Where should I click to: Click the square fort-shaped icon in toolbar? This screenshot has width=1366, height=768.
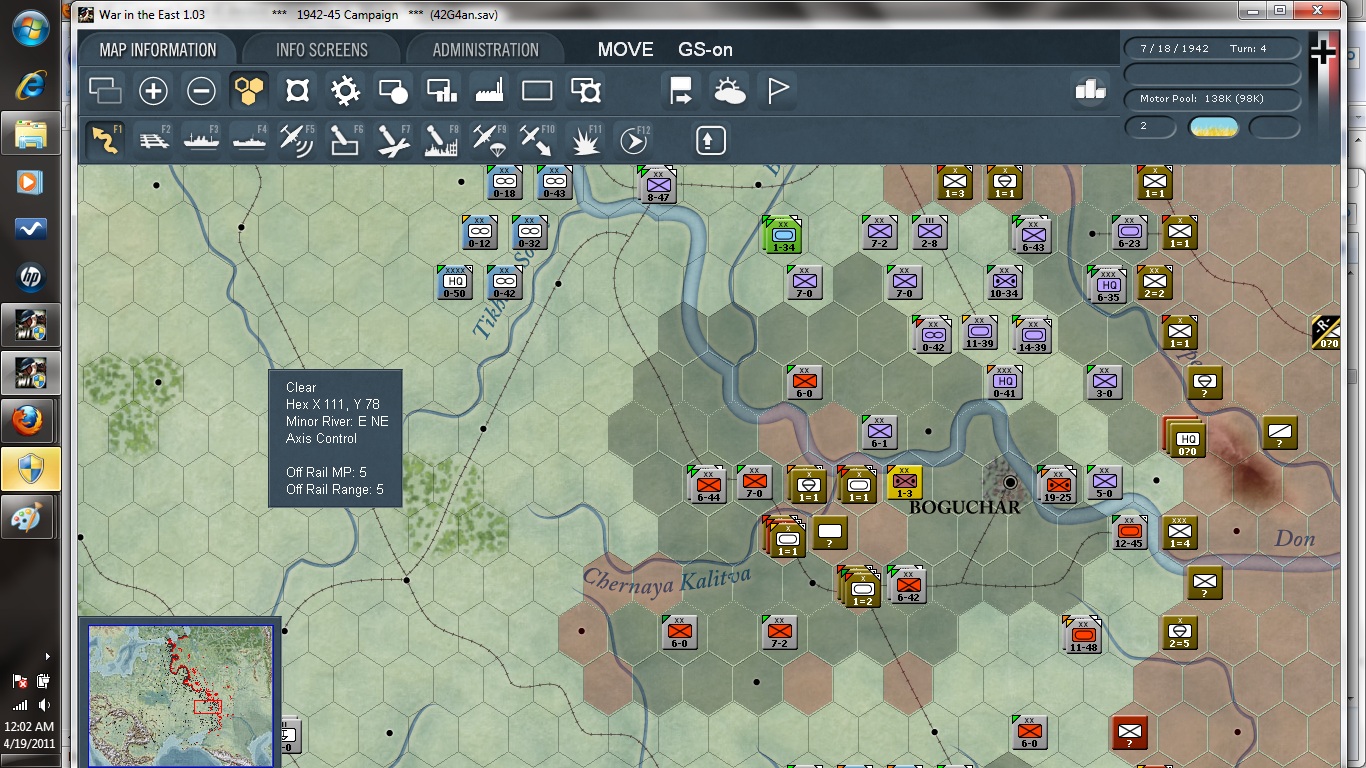(297, 92)
